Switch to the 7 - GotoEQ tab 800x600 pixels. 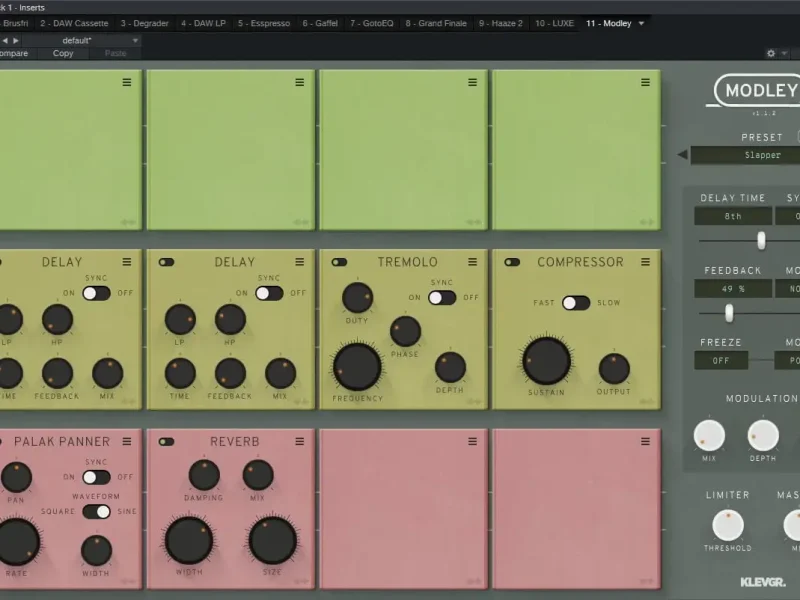pyautogui.click(x=371, y=23)
